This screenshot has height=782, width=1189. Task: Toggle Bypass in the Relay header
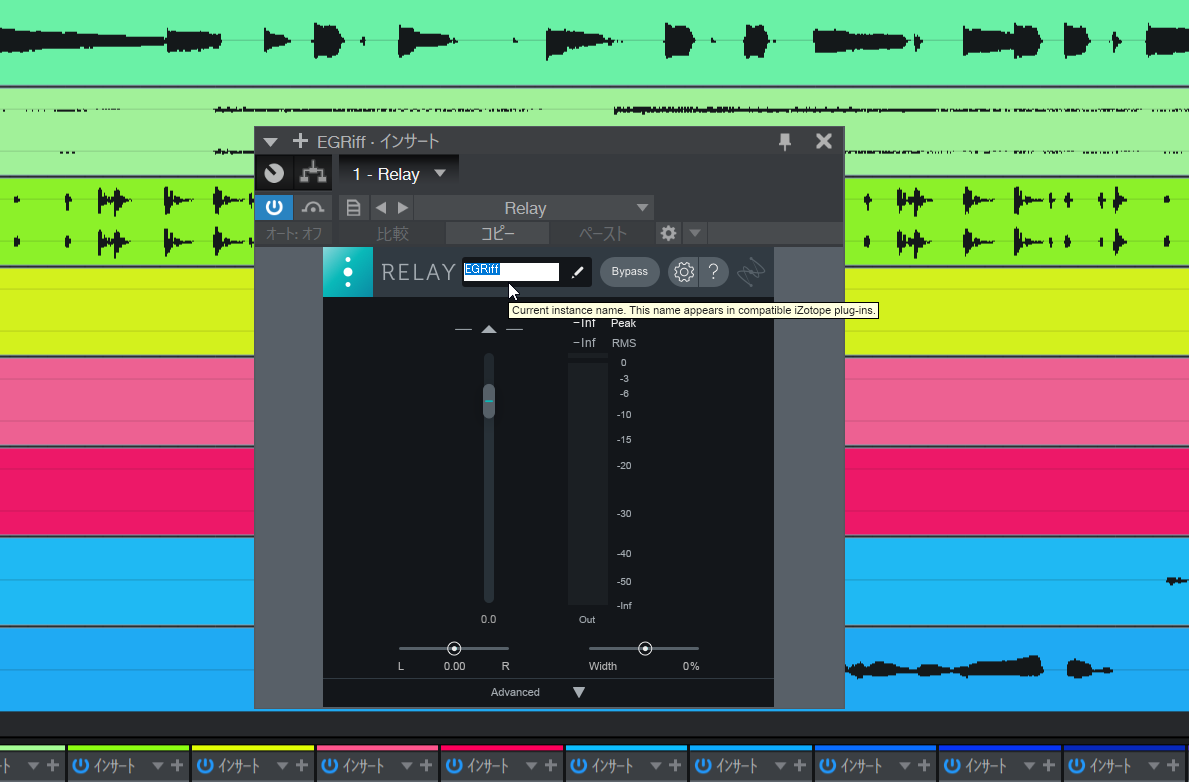click(x=629, y=272)
